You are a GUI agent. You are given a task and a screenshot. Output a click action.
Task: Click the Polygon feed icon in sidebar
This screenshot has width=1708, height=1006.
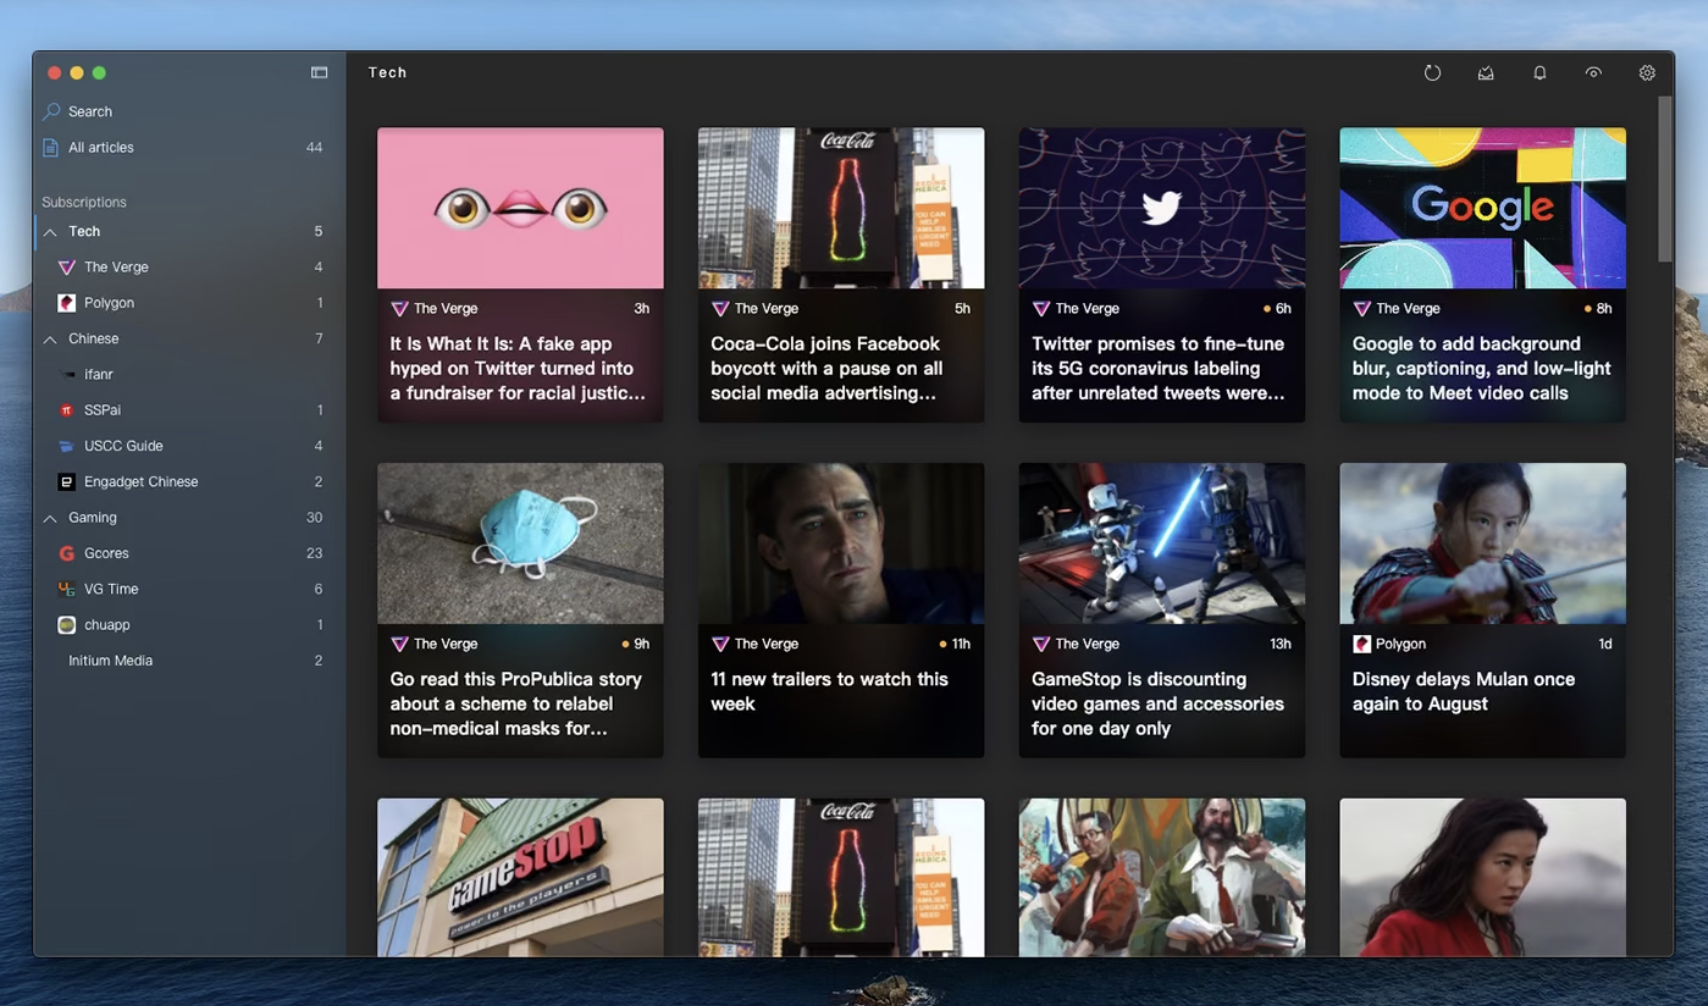(x=67, y=302)
